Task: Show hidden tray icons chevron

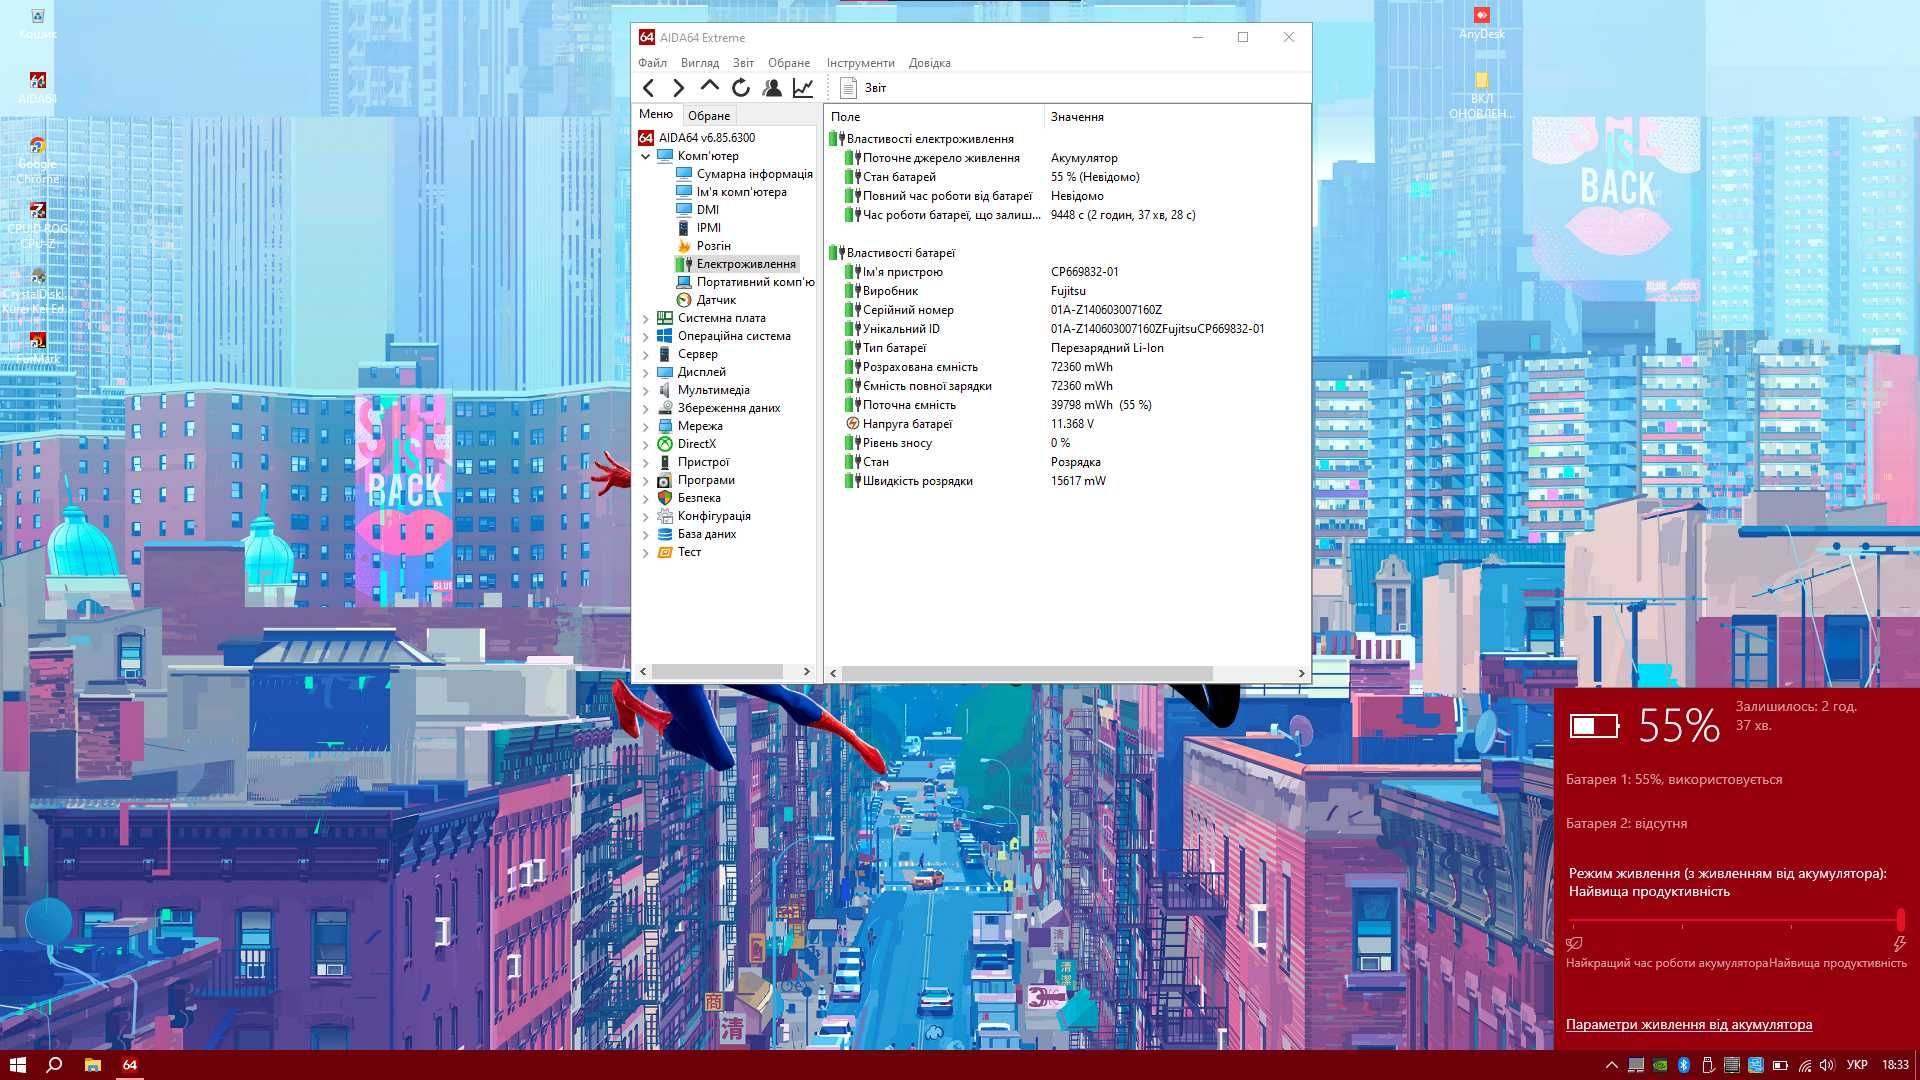Action: pos(1612,1065)
